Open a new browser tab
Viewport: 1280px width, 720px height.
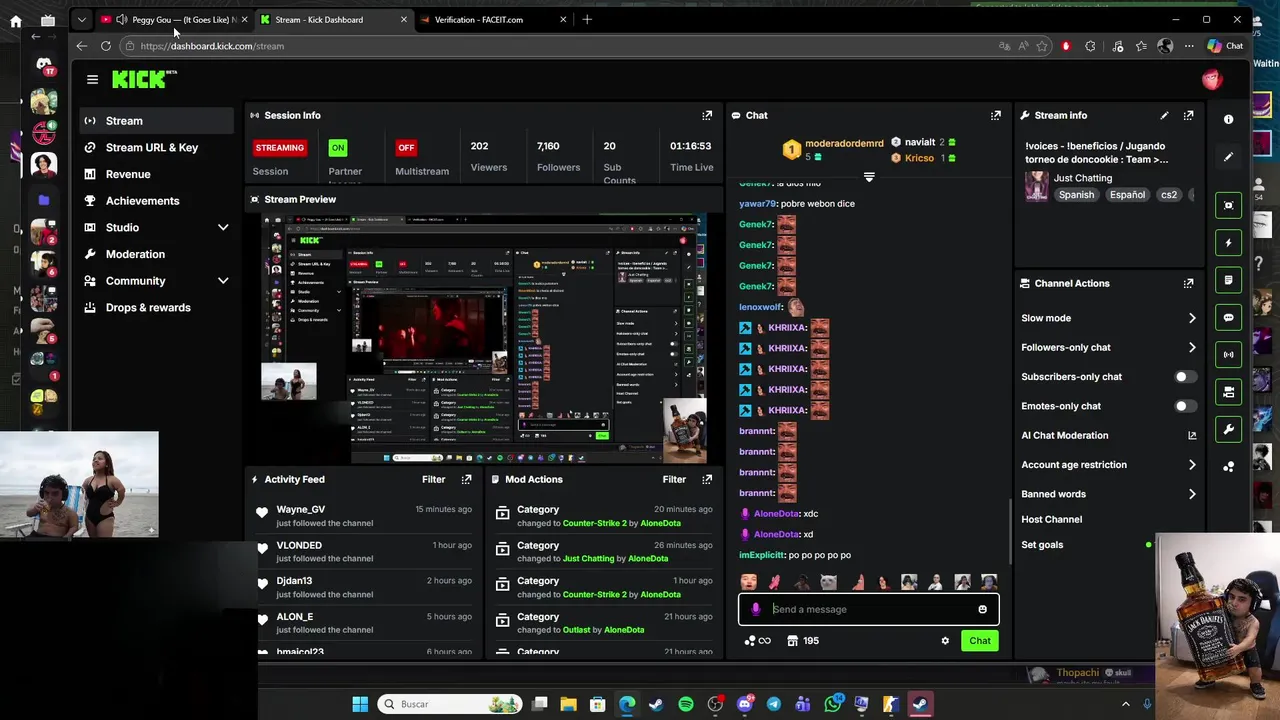click(x=587, y=19)
